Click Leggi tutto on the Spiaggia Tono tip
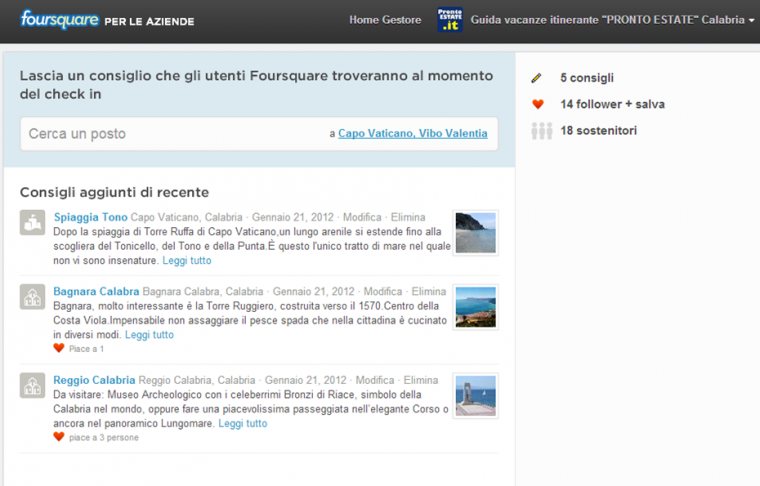The image size is (760, 486). pos(187,260)
